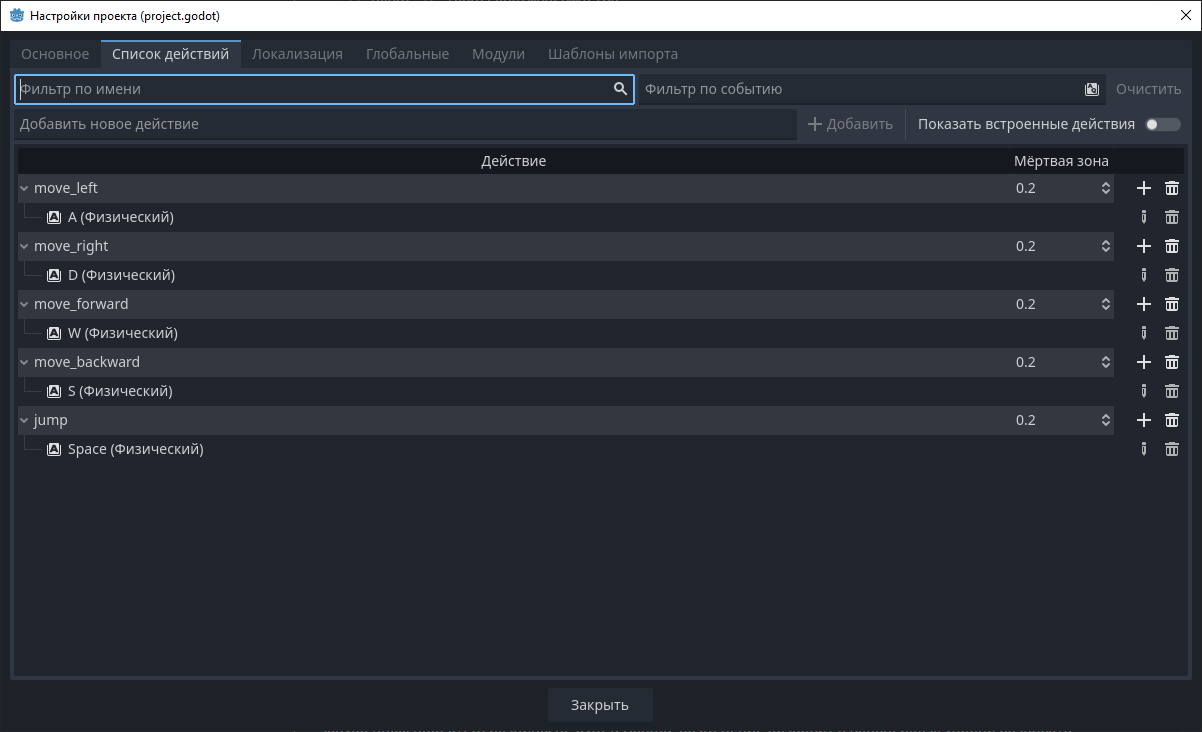1202x732 pixels.
Task: Add an event to the jump action
Action: [x=1144, y=420]
